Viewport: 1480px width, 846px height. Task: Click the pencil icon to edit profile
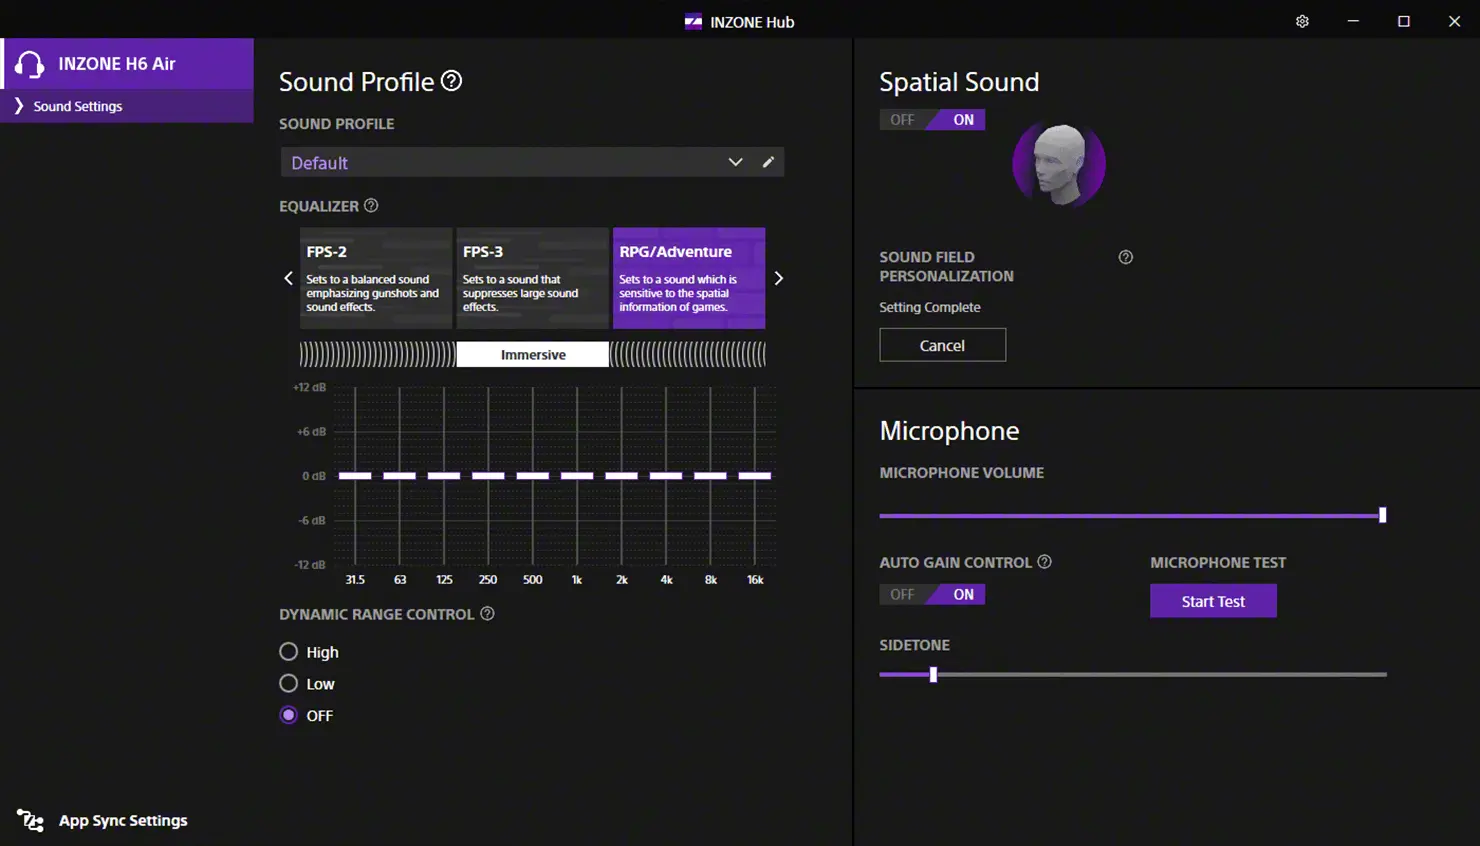(768, 162)
